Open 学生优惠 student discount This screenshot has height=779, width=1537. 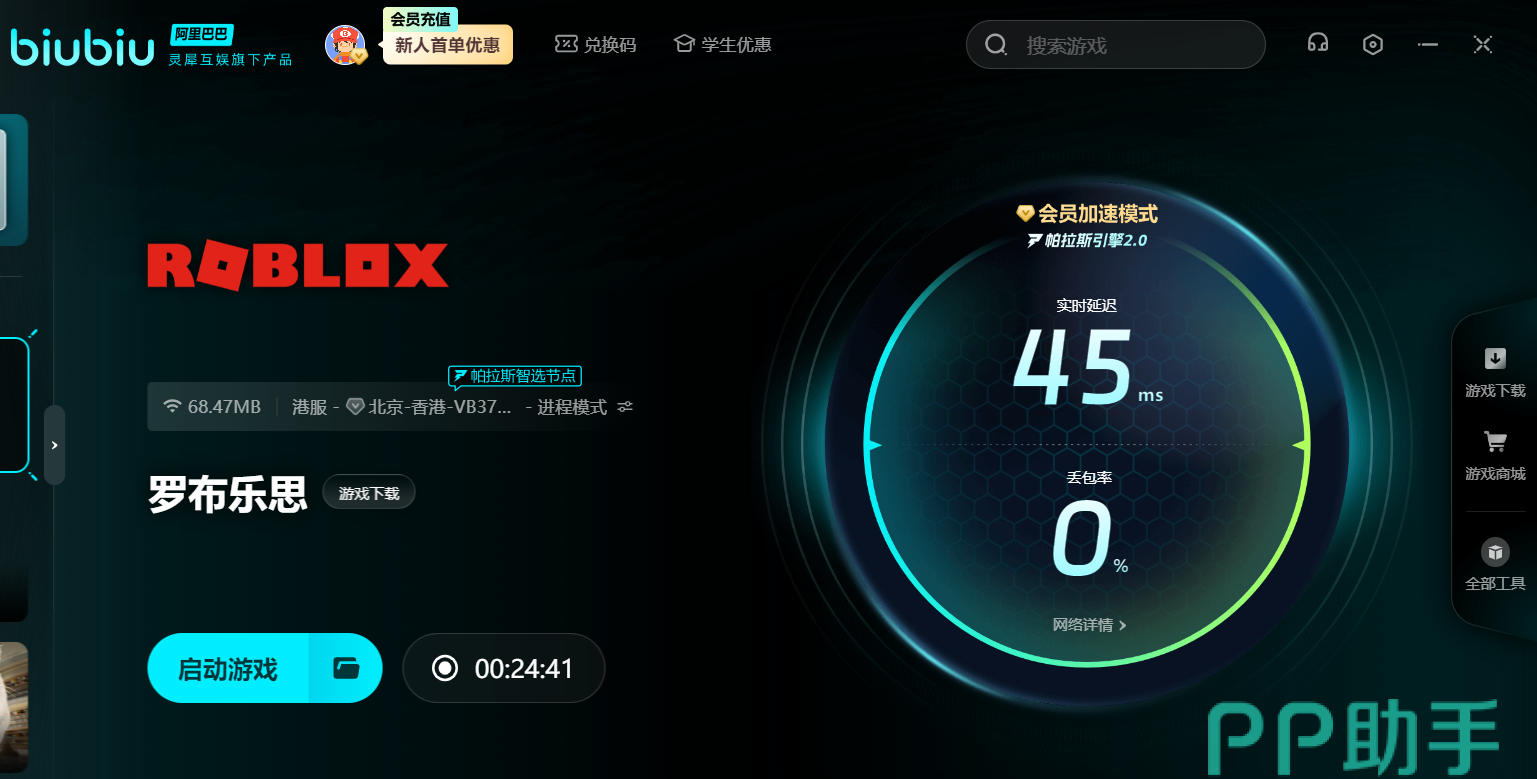(722, 45)
